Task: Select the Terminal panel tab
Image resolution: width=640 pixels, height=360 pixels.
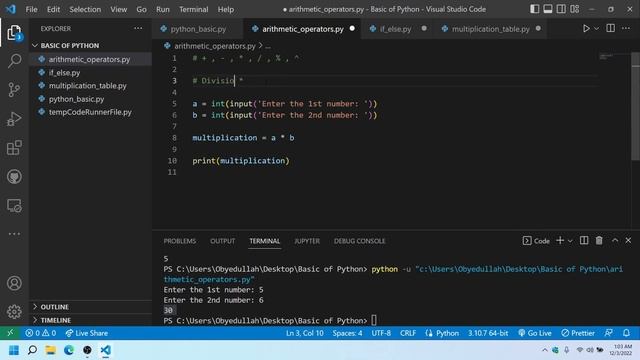Action: tap(264, 241)
